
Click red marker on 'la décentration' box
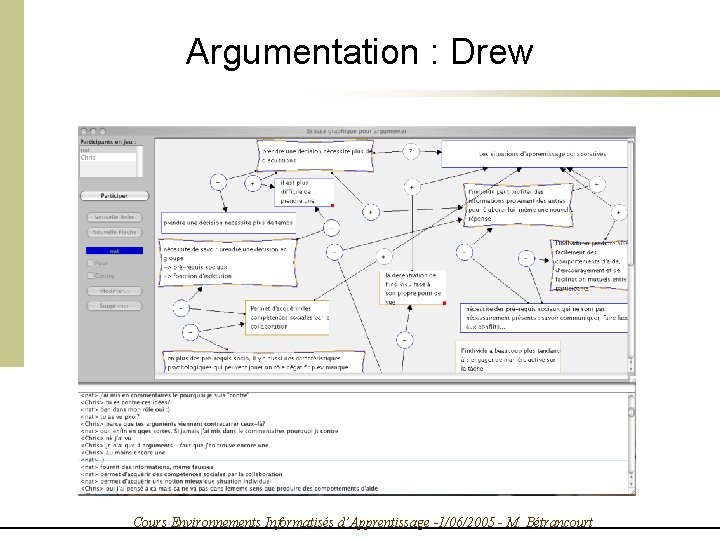444,303
